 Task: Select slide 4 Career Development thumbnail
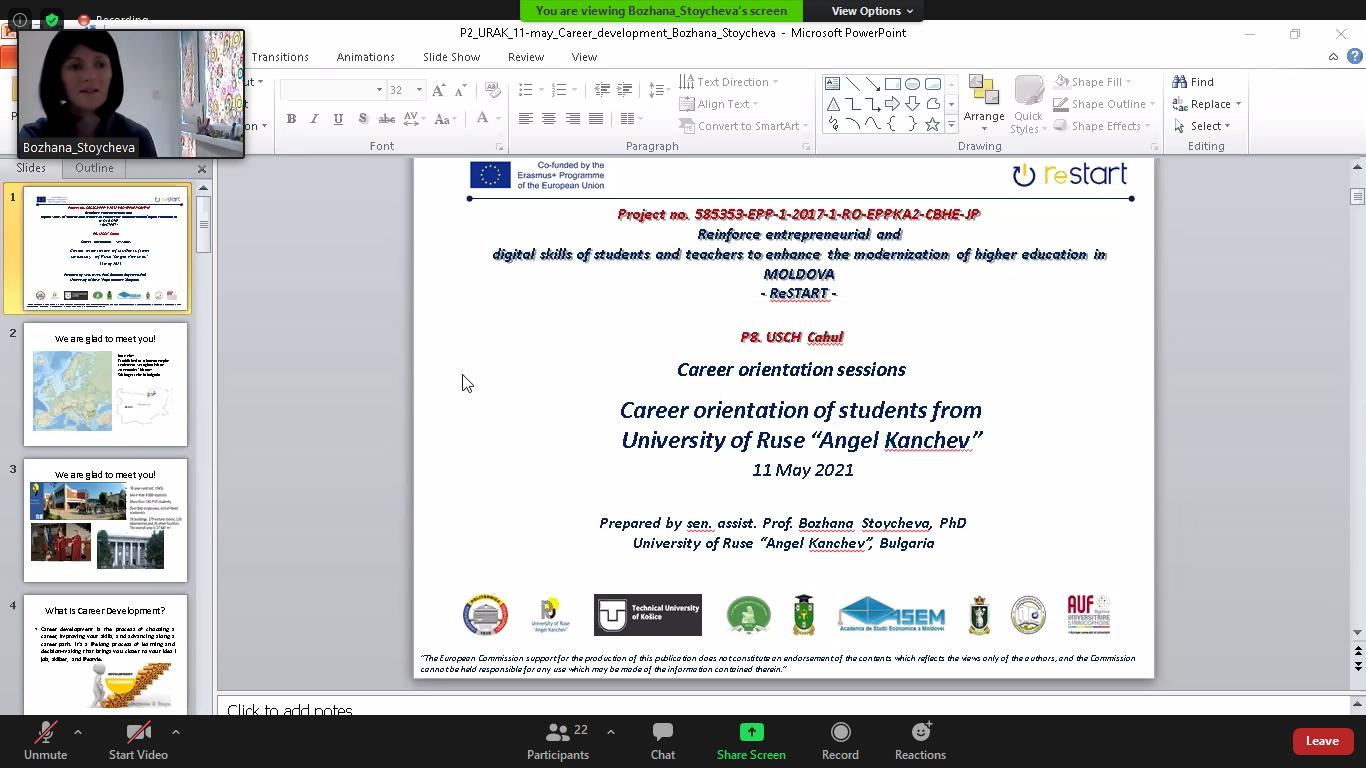coord(105,655)
